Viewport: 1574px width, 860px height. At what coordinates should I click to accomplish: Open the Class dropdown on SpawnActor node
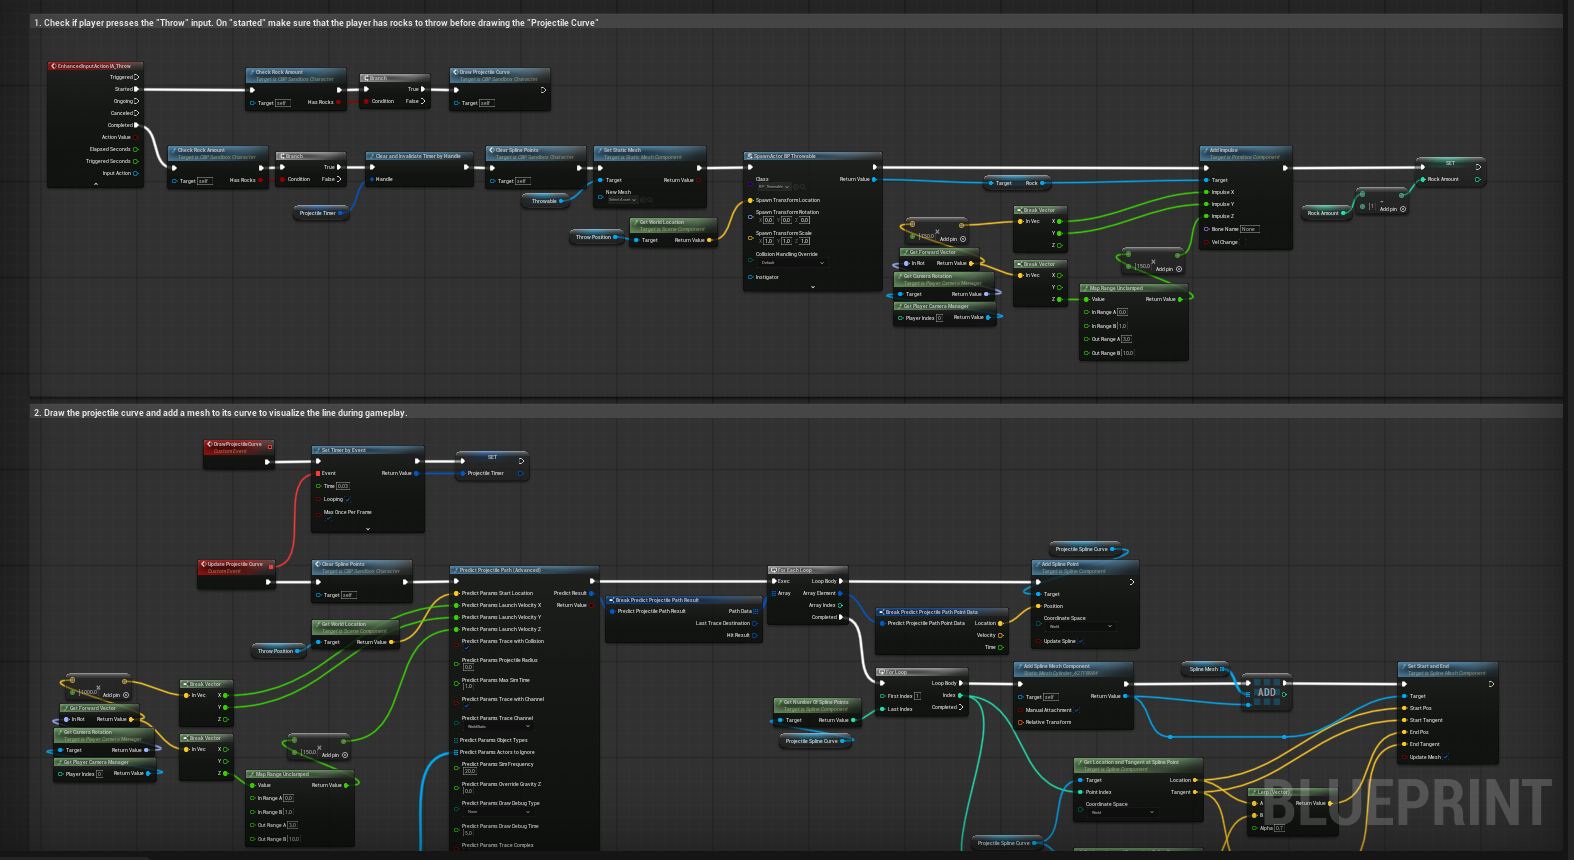pyautogui.click(x=774, y=187)
